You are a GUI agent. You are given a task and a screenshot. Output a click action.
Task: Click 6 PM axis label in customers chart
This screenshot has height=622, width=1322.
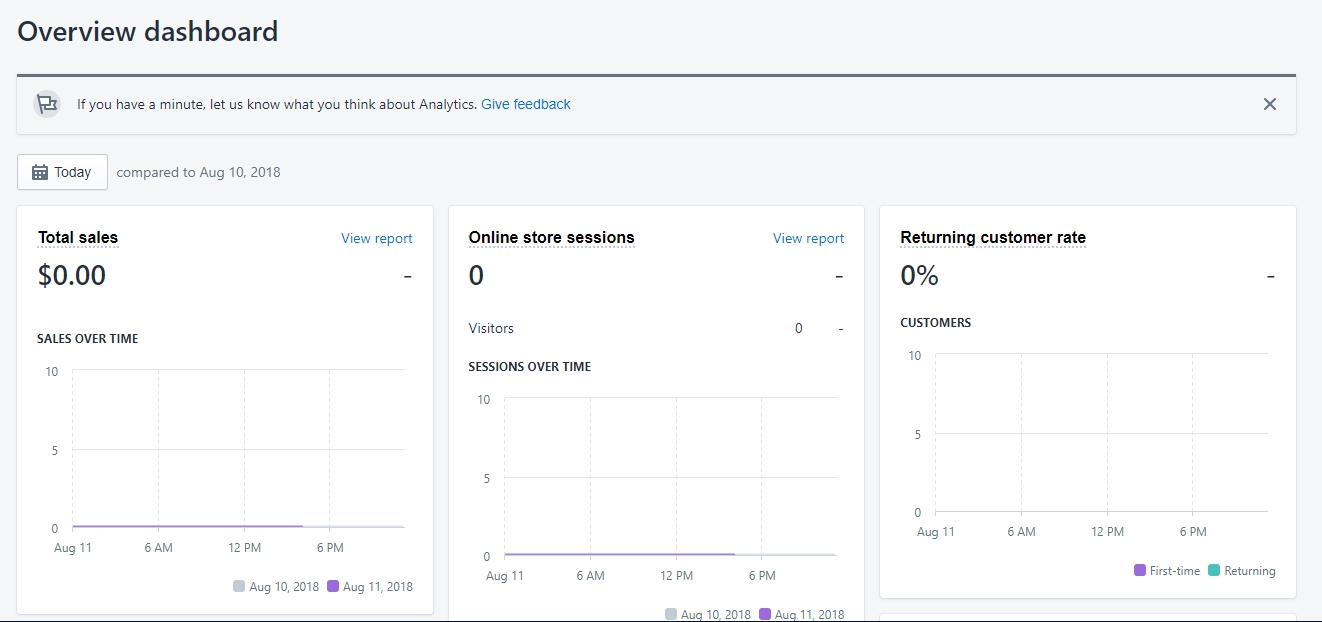tap(1193, 532)
